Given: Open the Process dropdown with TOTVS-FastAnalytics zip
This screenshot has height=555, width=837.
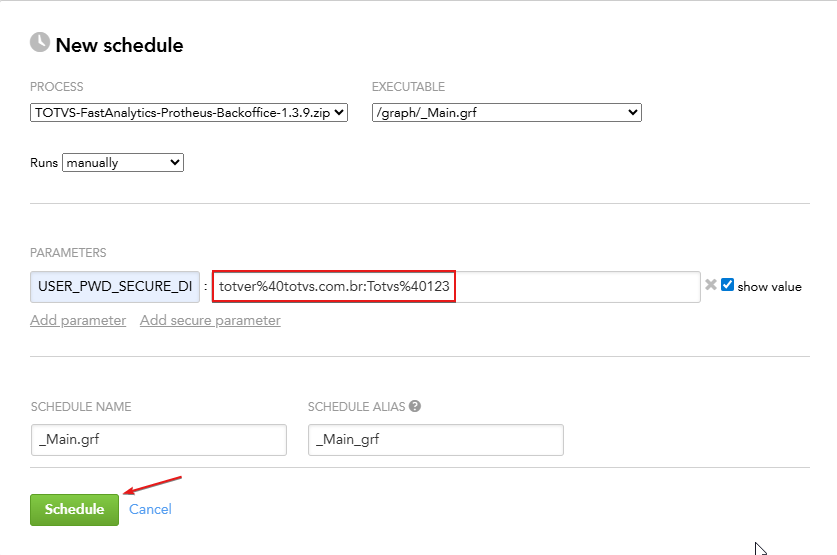Looking at the screenshot, I should point(189,113).
